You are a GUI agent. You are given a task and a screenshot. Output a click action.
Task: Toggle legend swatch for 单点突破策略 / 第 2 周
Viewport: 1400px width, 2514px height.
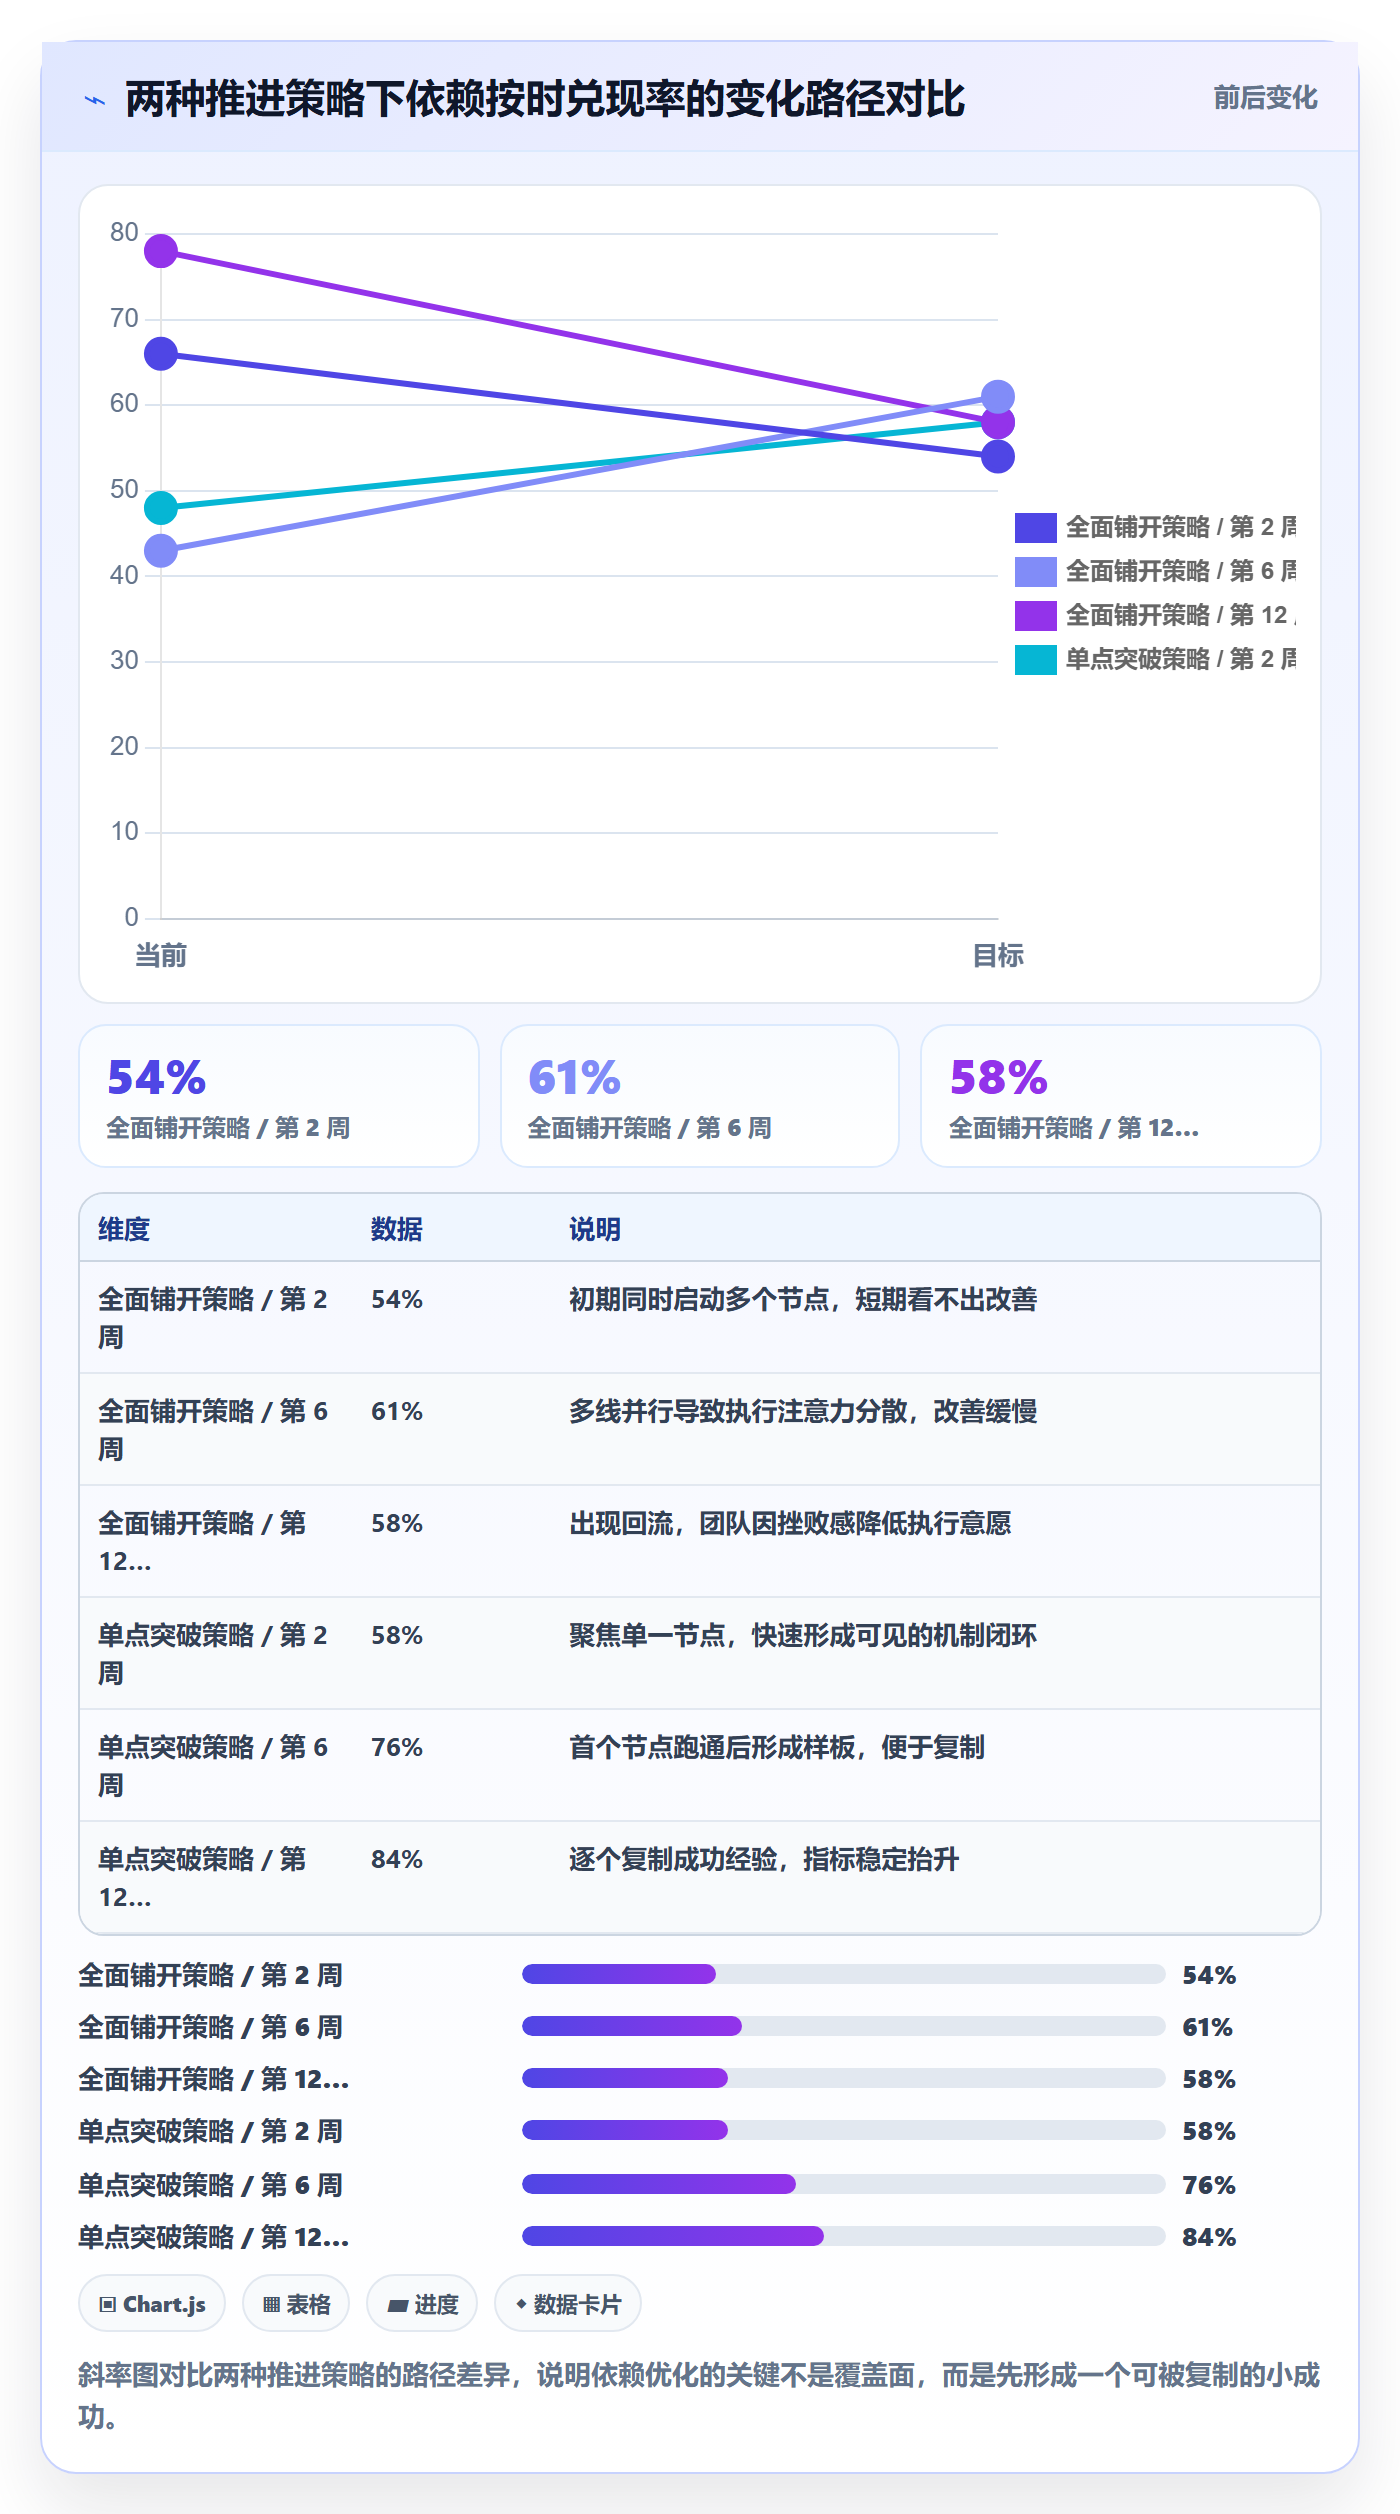tap(1035, 659)
